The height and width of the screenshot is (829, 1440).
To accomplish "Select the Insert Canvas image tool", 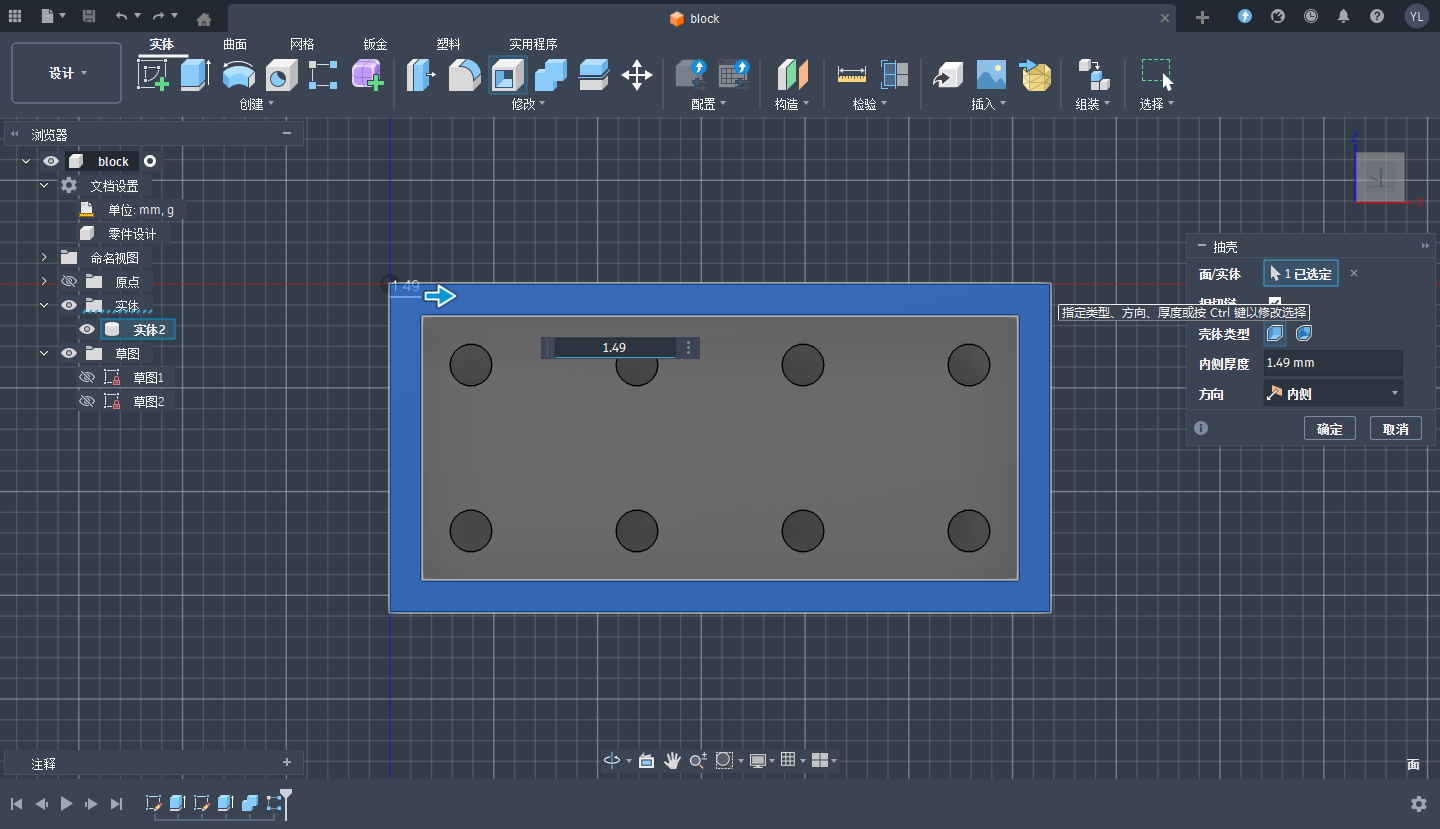I will coord(991,75).
